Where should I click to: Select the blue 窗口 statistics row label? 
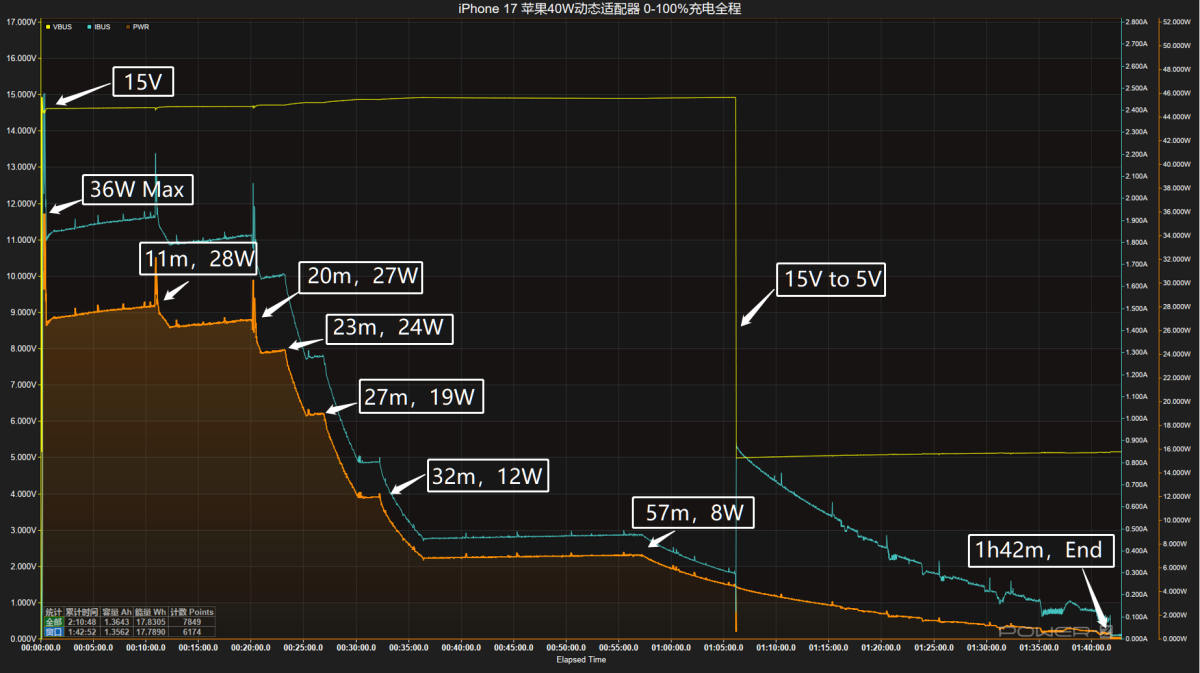(54, 631)
